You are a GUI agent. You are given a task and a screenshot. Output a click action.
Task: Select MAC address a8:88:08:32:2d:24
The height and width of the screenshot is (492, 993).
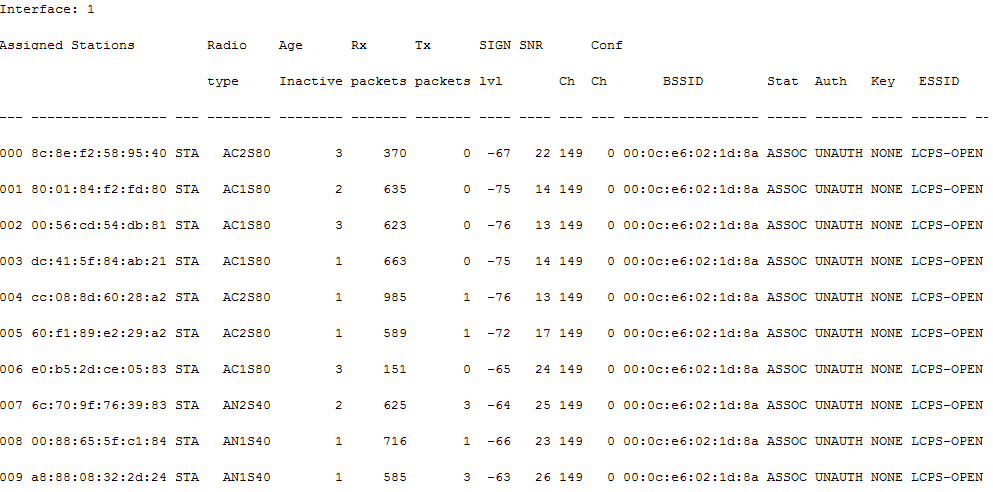pos(99,477)
